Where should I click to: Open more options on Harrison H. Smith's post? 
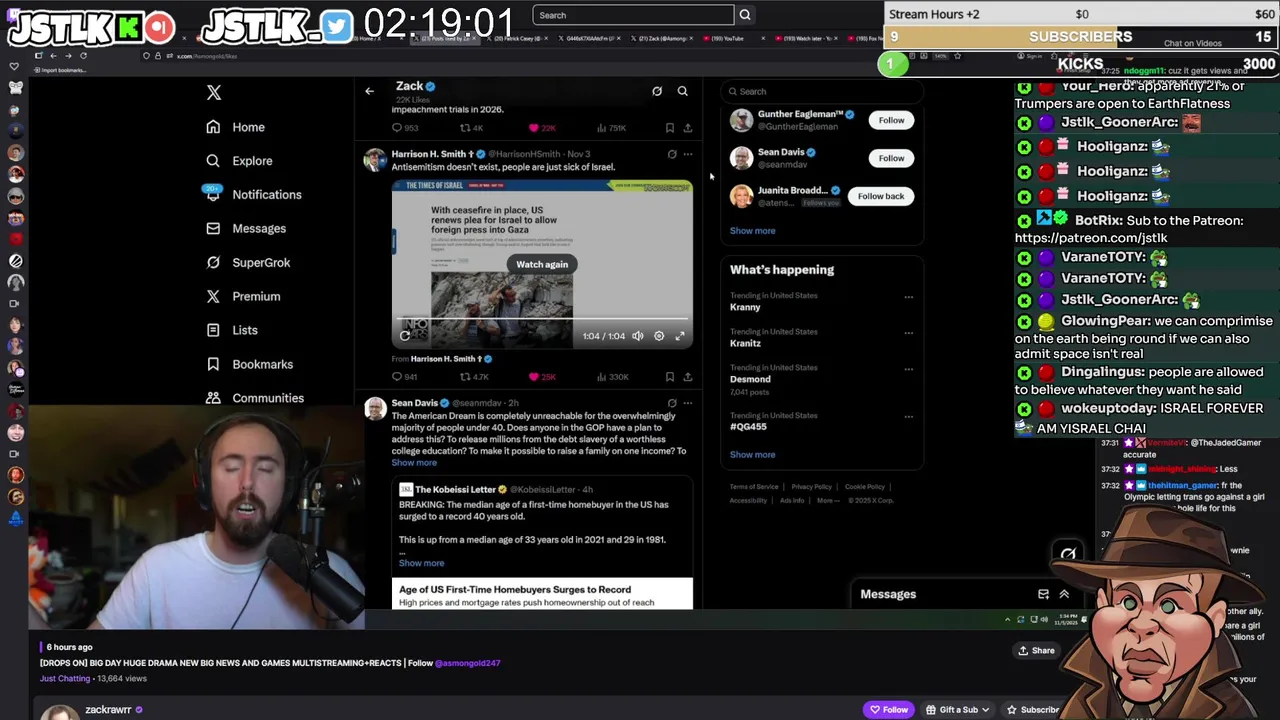pos(688,154)
